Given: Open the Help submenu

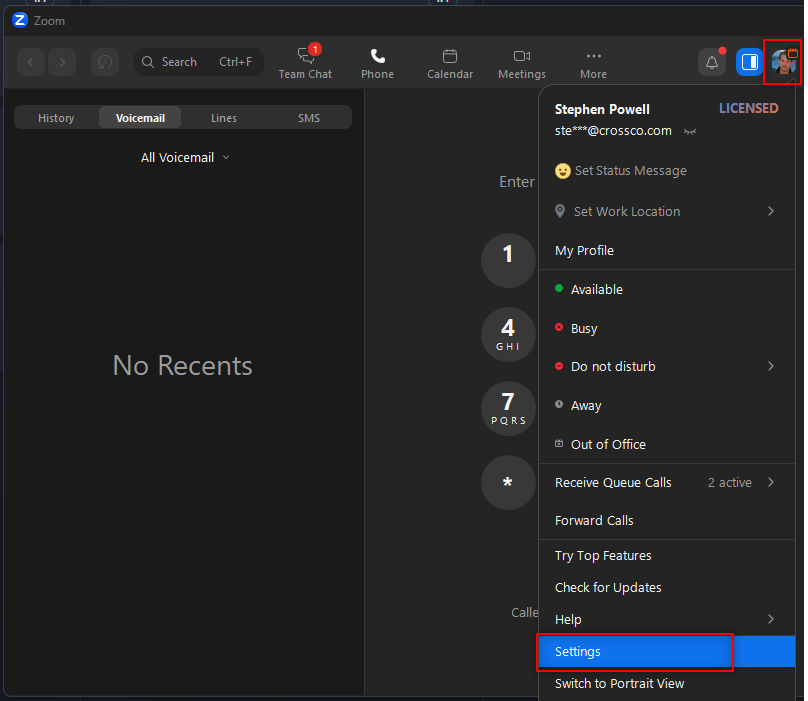Looking at the screenshot, I should click(667, 620).
